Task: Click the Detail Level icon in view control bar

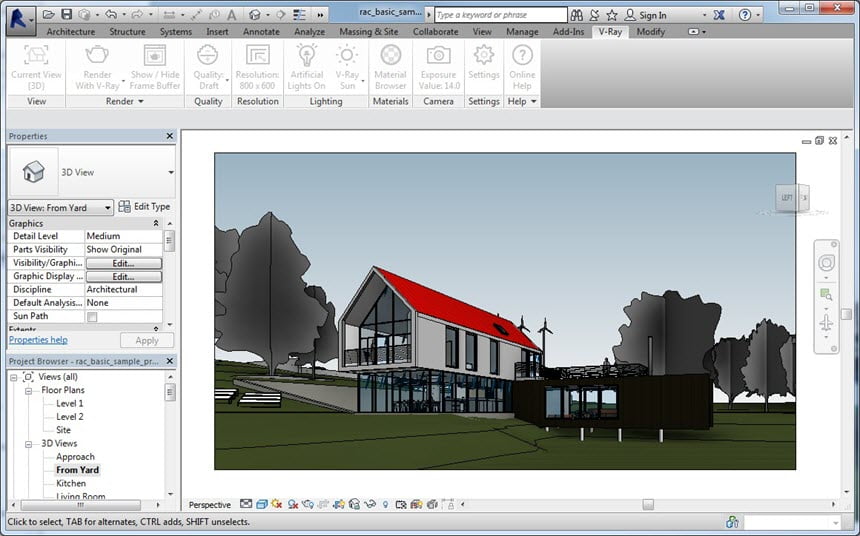Action: [246, 504]
